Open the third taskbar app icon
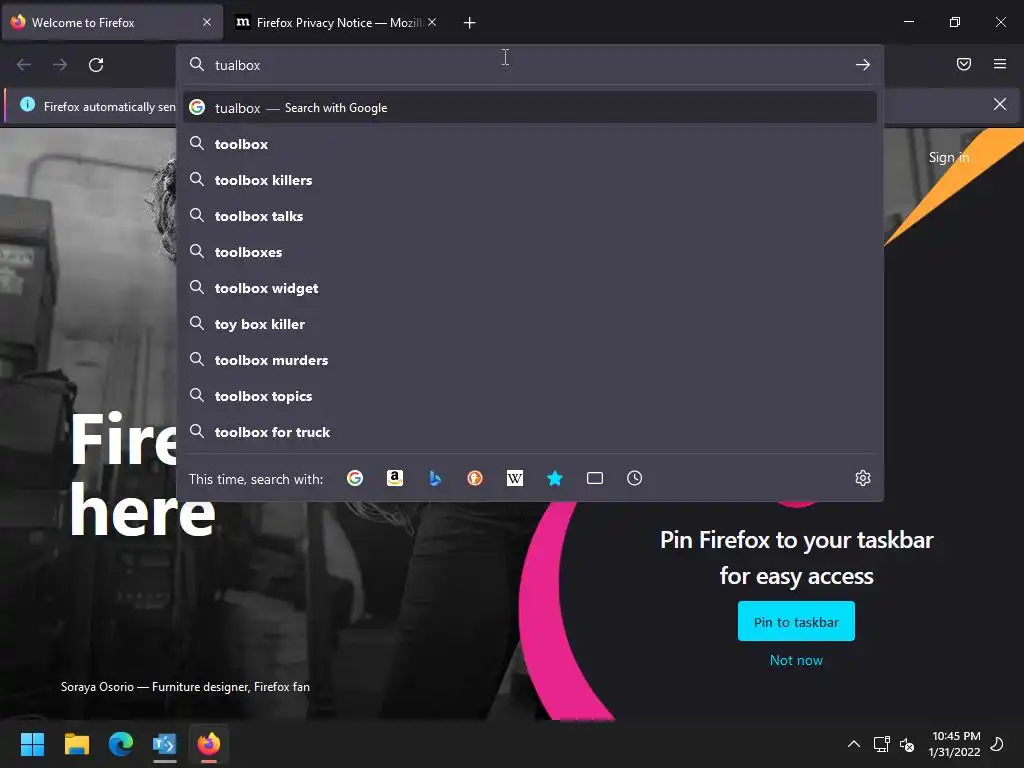 click(165, 744)
